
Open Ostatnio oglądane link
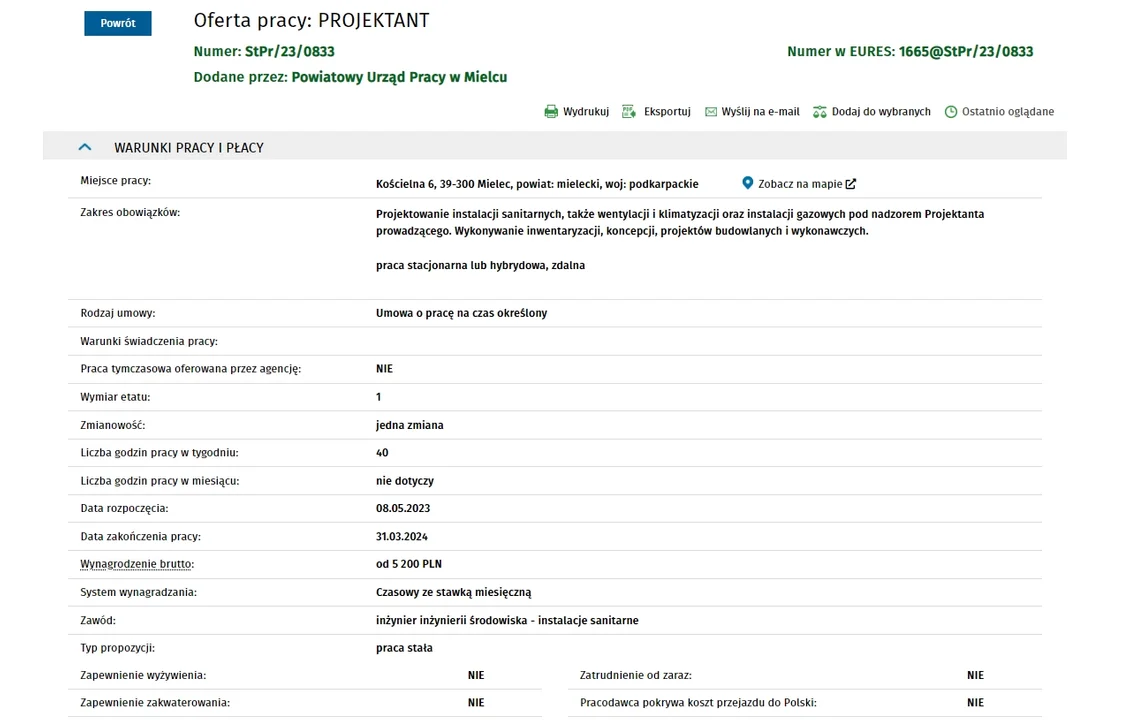1008,111
